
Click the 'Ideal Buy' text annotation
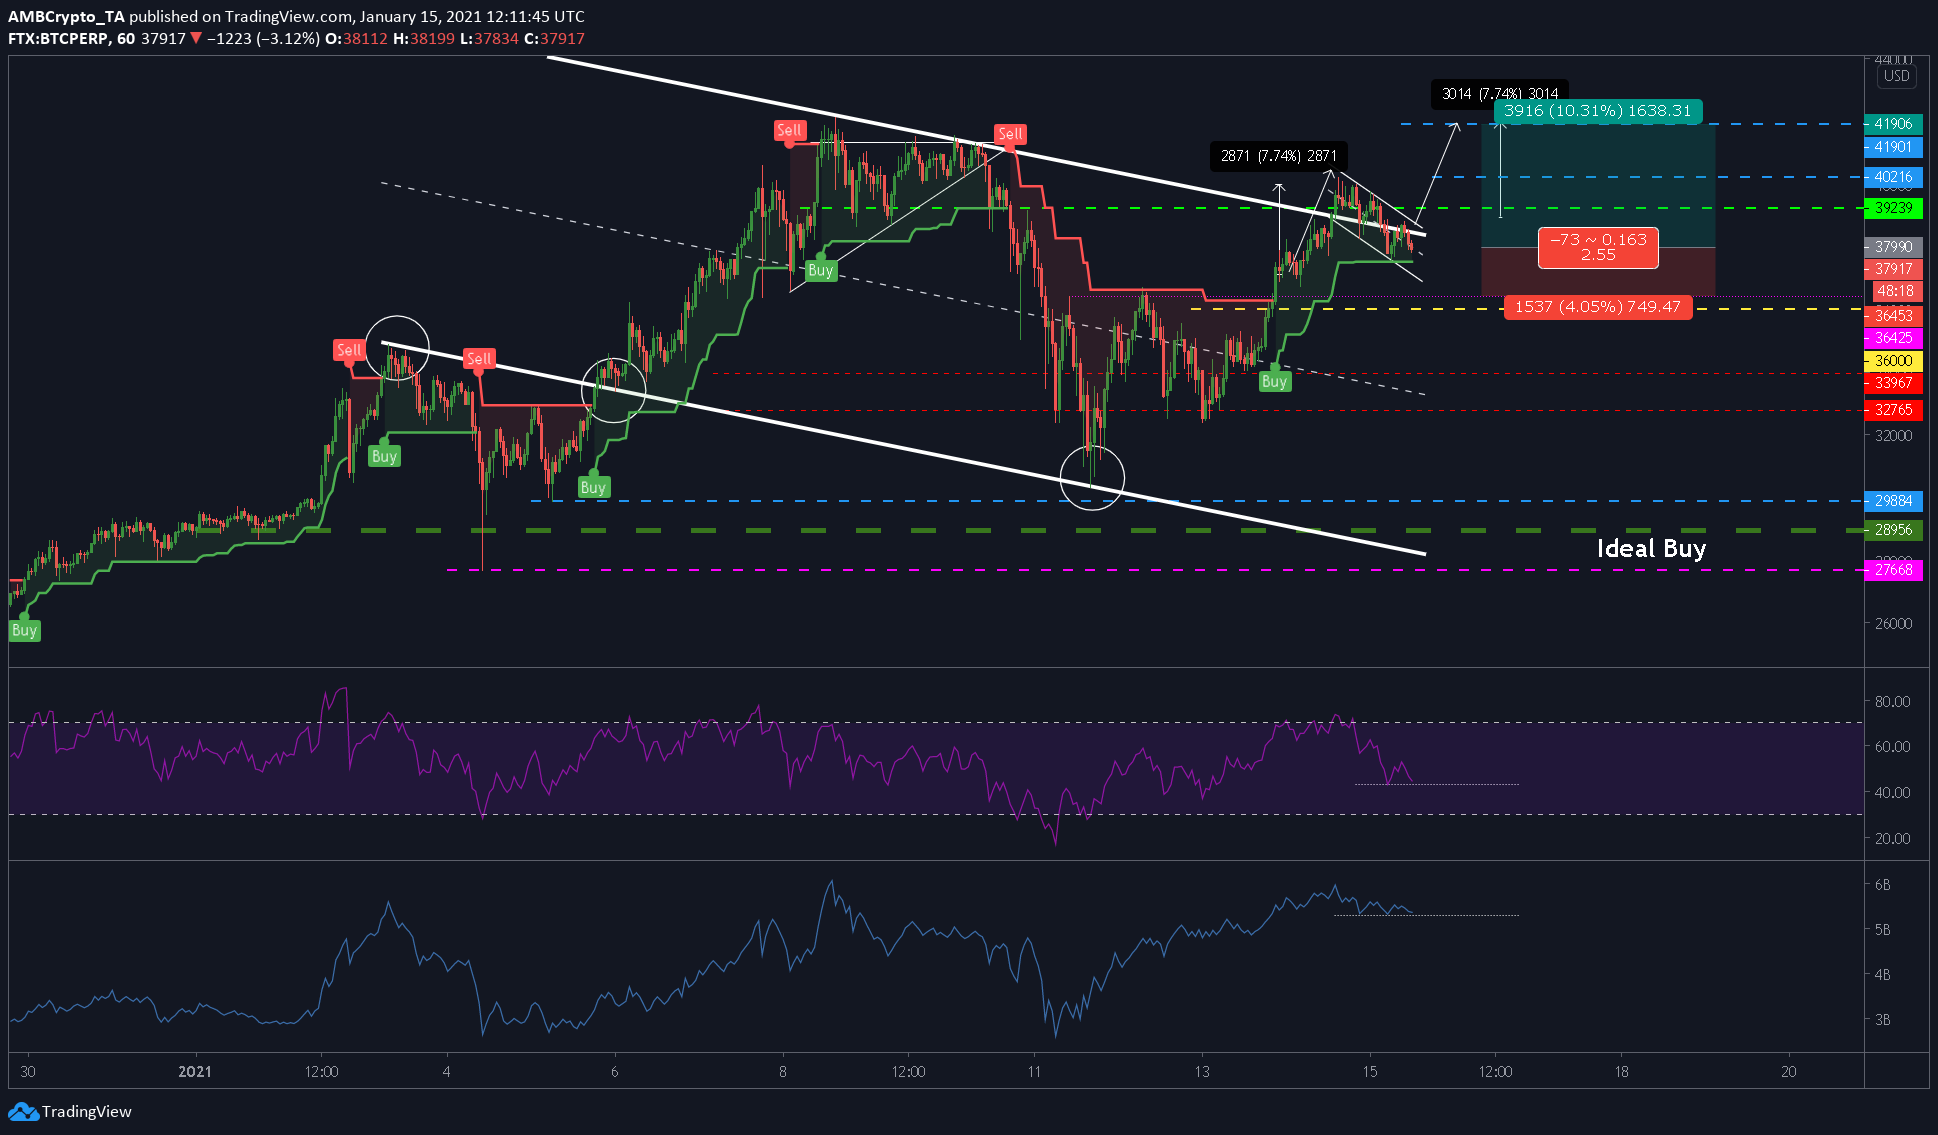click(x=1651, y=549)
